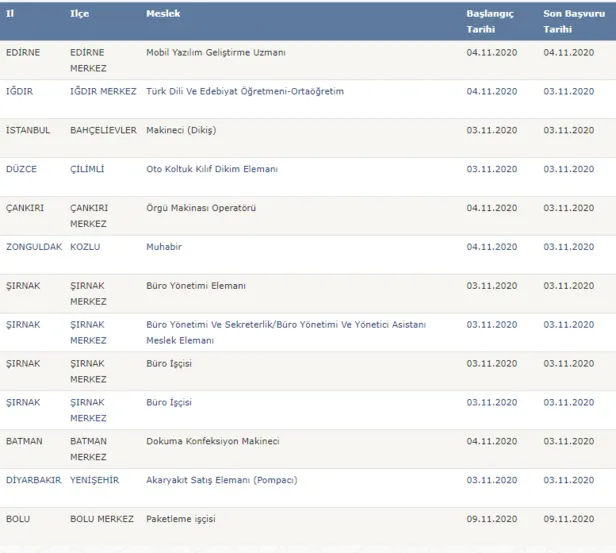616x553 pixels.
Task: Select the Paketleme işçisi job entry
Action: coord(181,519)
